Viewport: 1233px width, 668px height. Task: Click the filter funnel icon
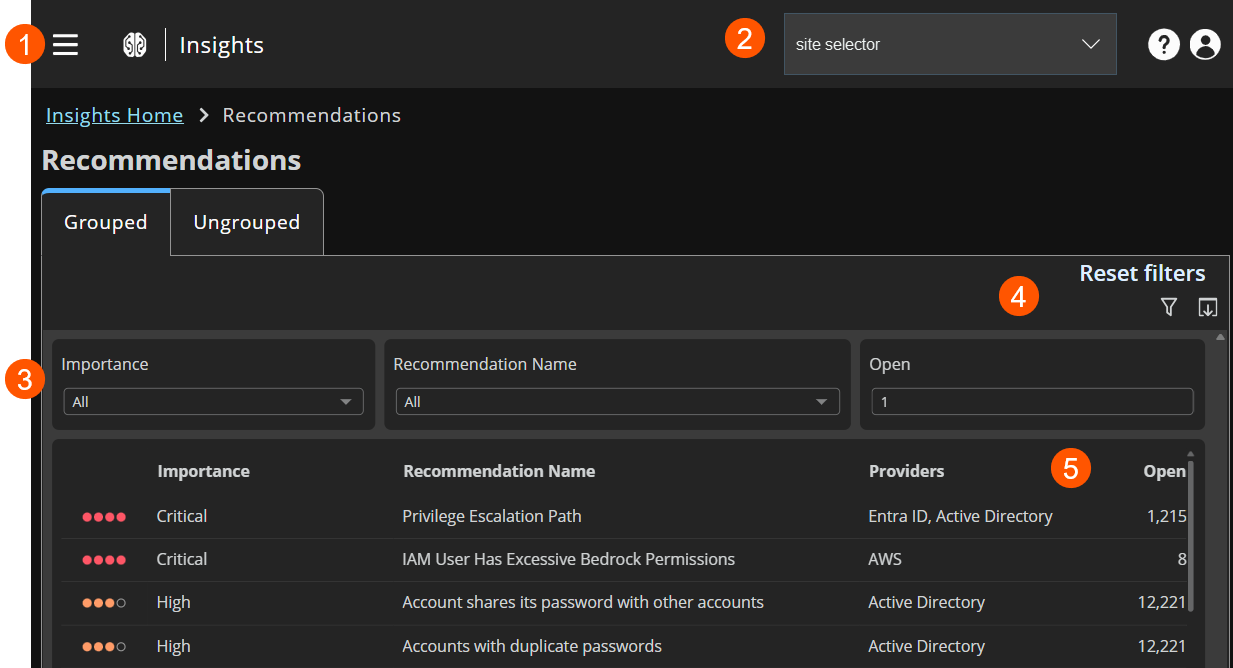coord(1169,307)
